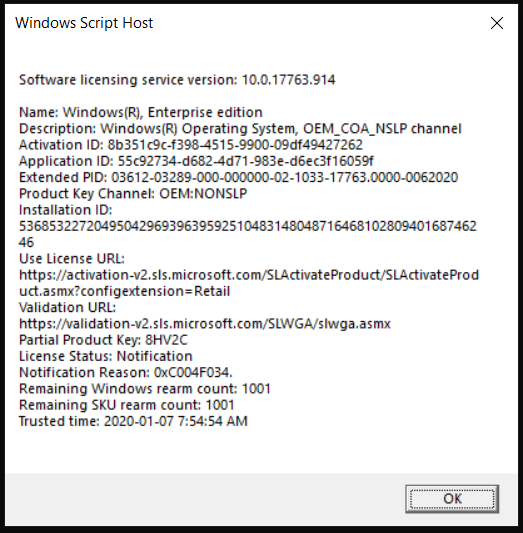Select the activation-v2.sls.microsoft.com URL text
This screenshot has height=533, width=523.
(249, 283)
